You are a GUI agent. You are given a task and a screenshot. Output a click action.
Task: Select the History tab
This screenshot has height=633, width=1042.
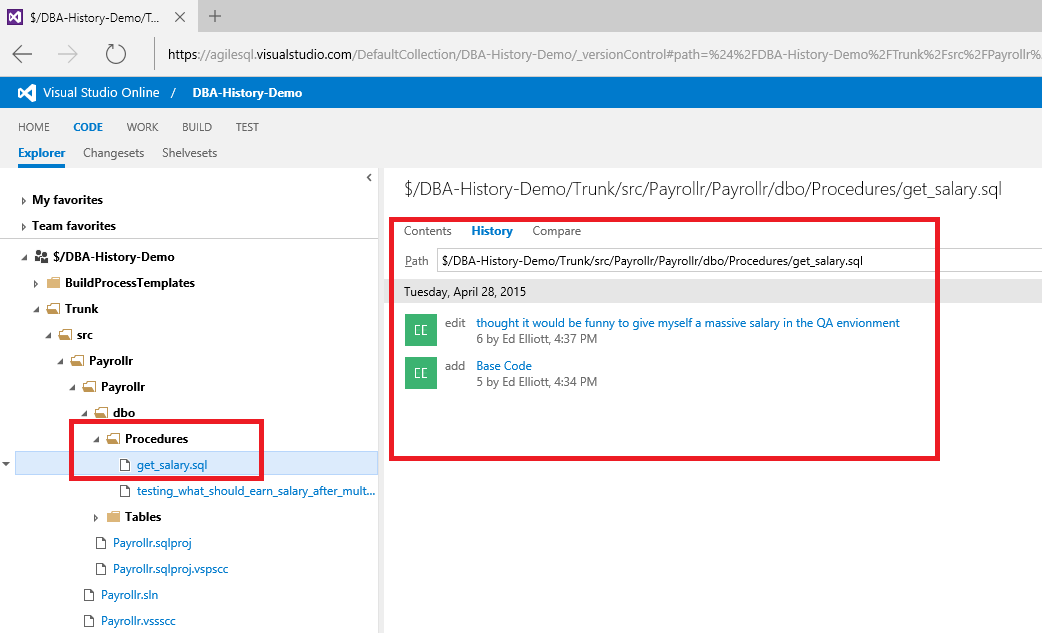click(x=492, y=230)
